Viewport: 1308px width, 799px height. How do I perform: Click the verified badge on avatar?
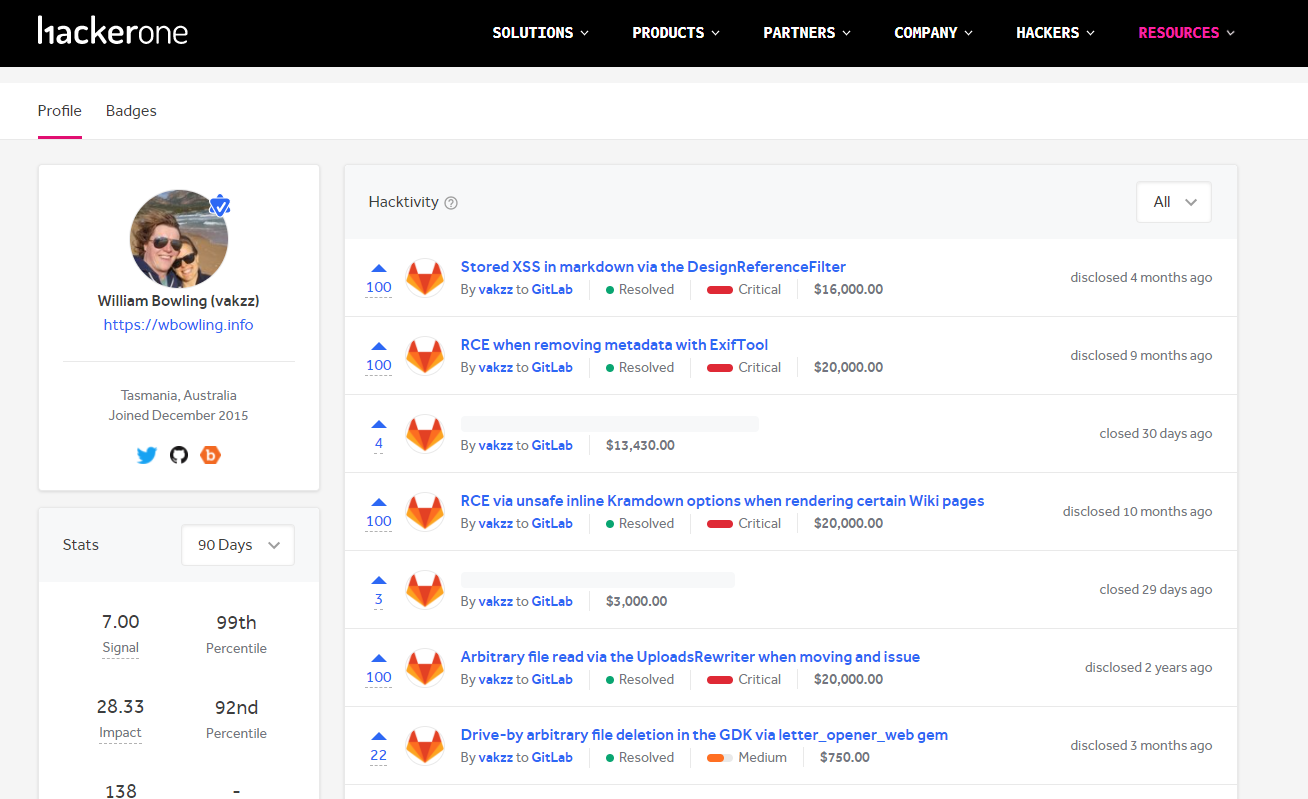click(220, 206)
